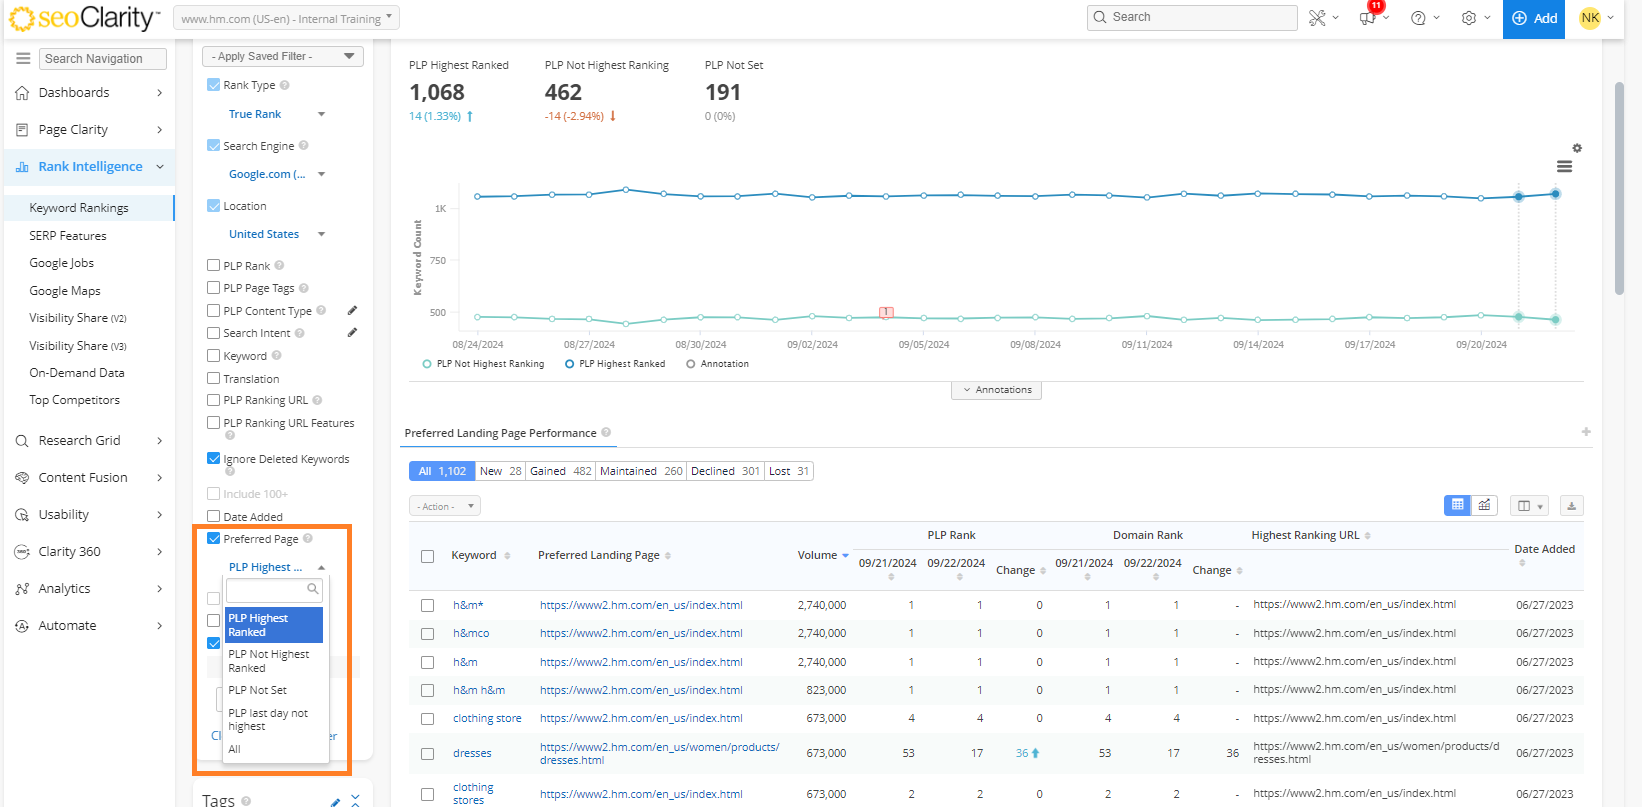Image resolution: width=1642 pixels, height=807 pixels.
Task: Click the Search Navigation input field
Action: (x=106, y=59)
